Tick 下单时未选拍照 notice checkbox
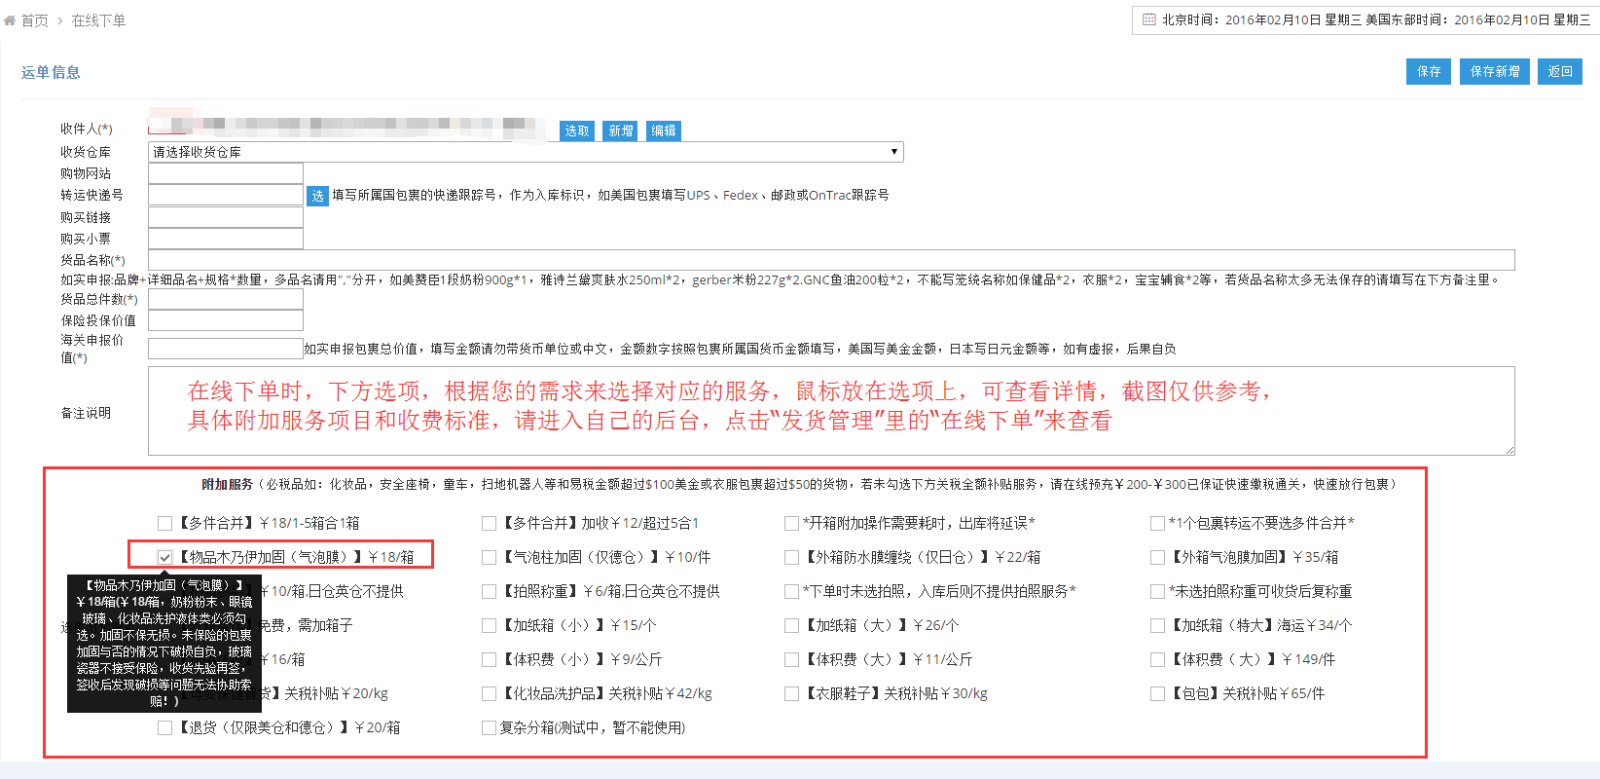1600x779 pixels. coord(792,591)
